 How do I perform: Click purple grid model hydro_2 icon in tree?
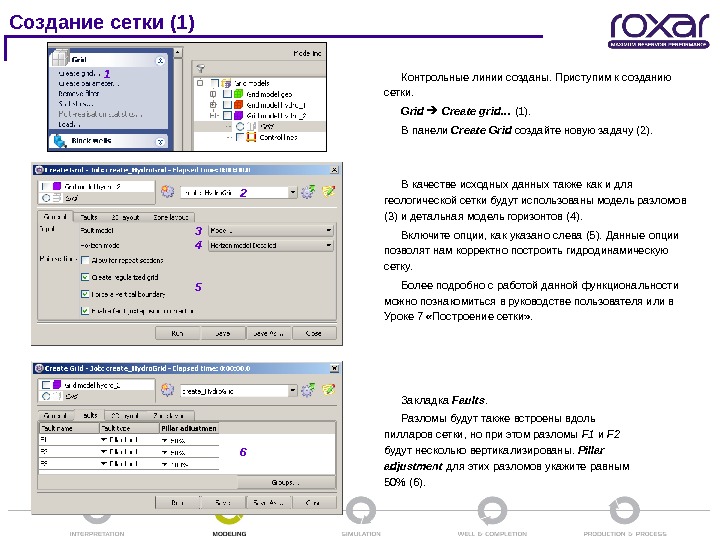(x=238, y=115)
